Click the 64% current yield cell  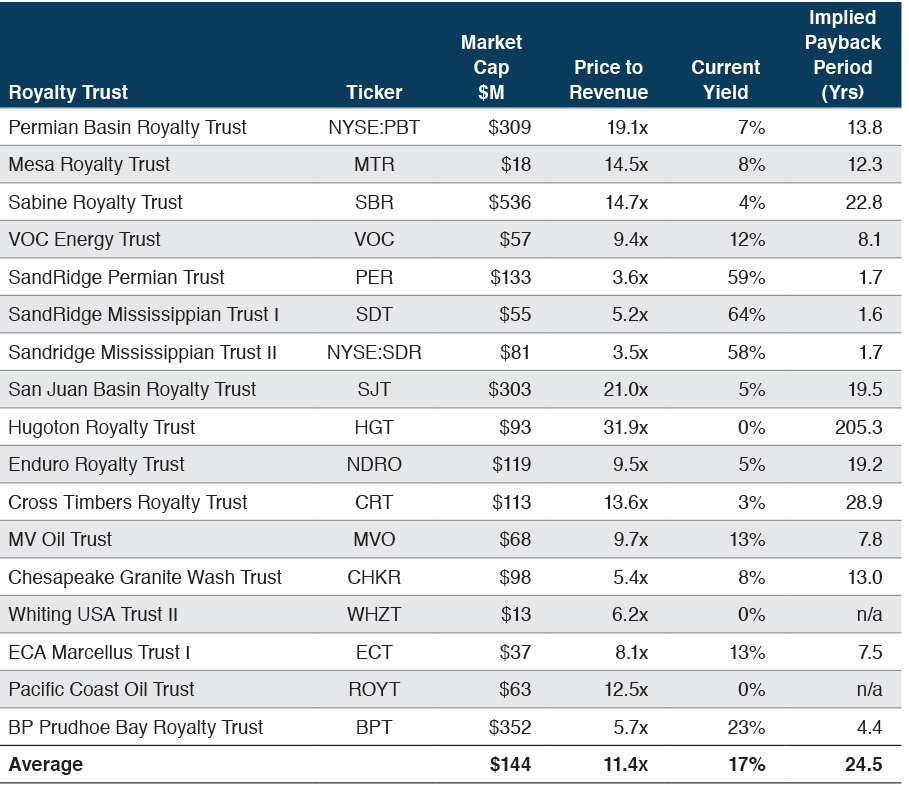point(746,314)
